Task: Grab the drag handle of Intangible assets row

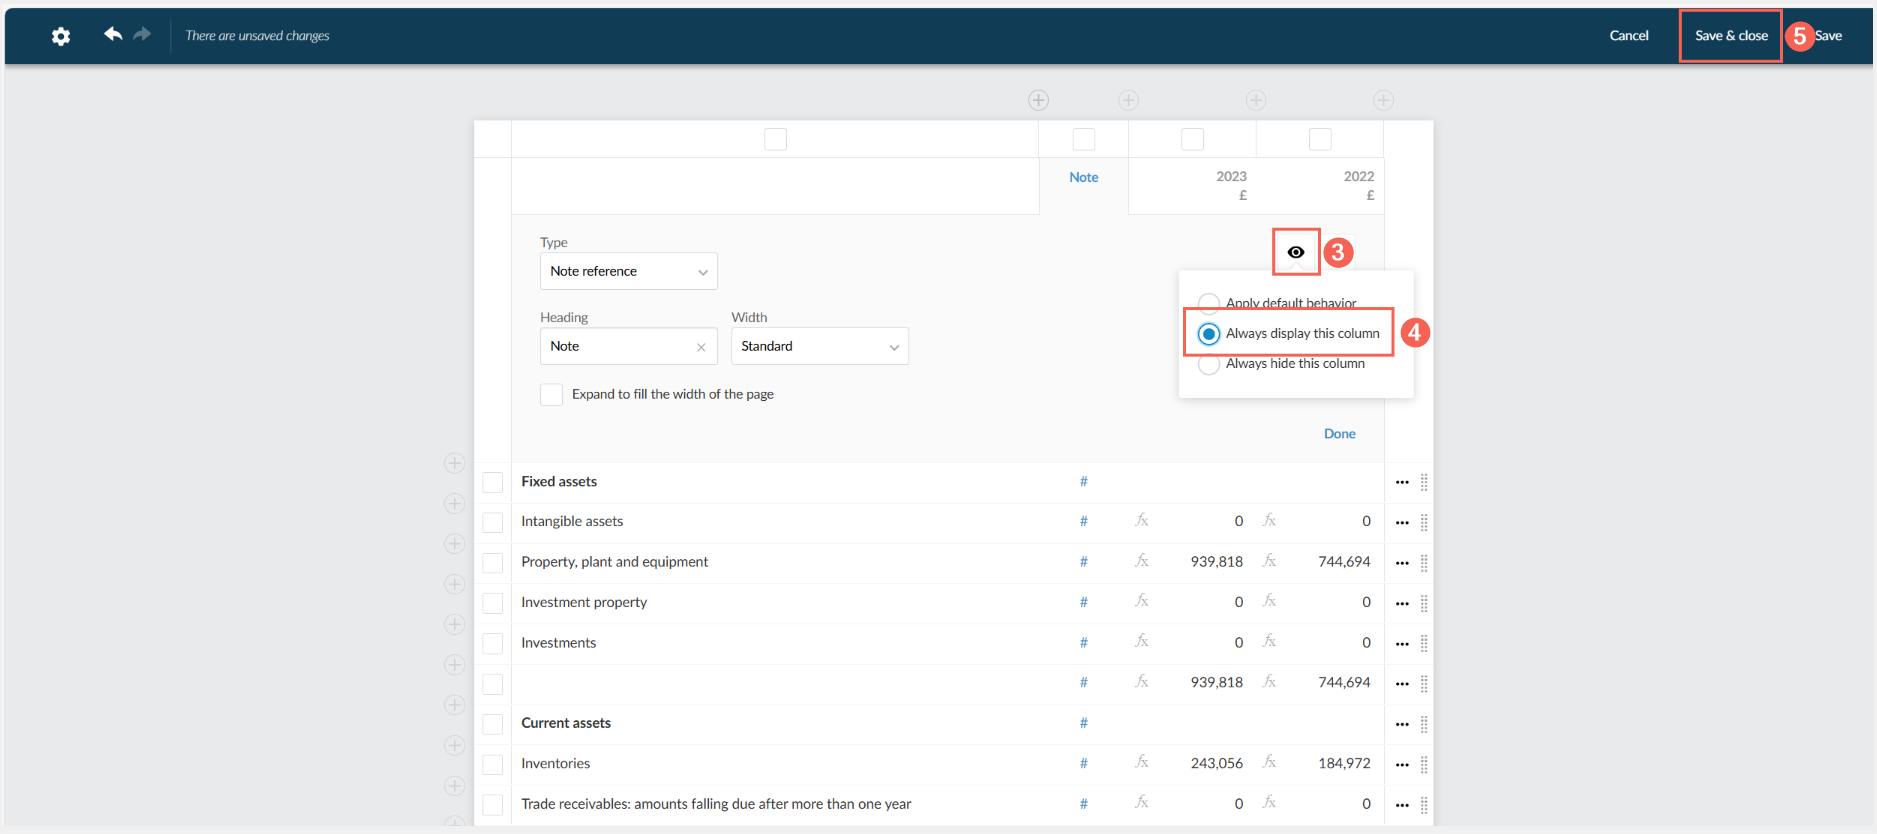Action: (1424, 522)
